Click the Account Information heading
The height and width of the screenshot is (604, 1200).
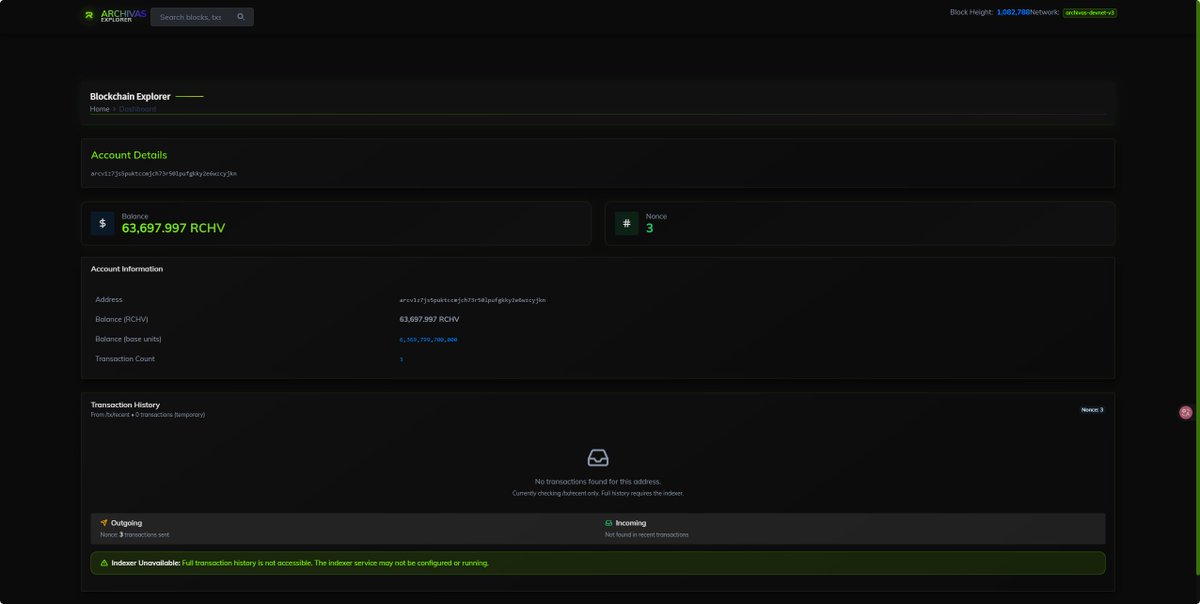127,269
